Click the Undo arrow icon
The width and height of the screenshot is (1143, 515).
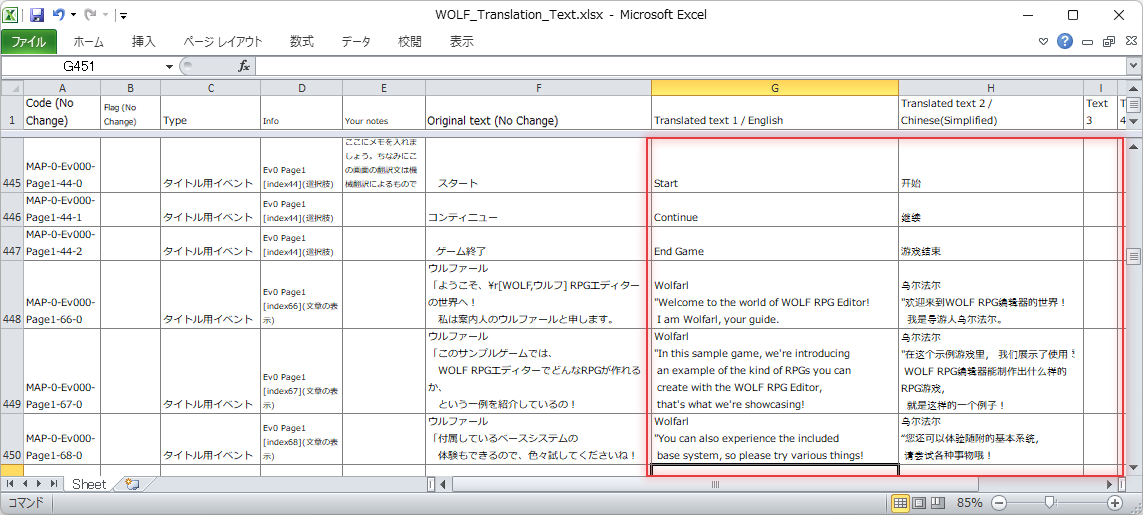[x=59, y=15]
